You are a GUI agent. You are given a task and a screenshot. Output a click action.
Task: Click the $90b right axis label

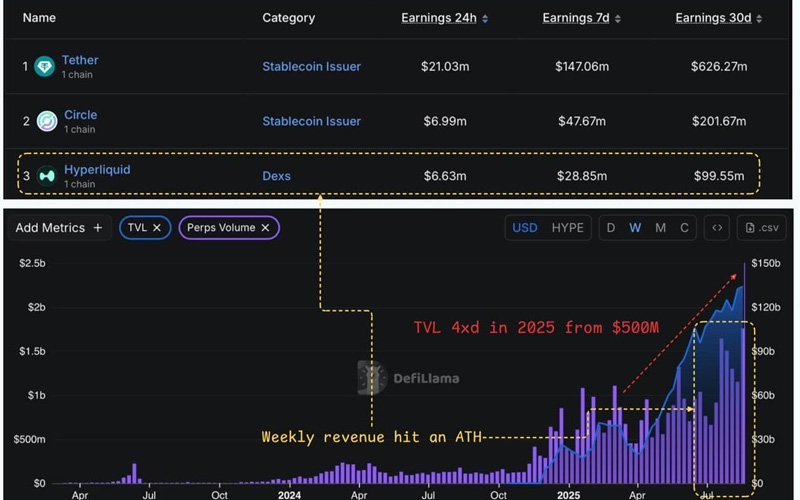click(763, 352)
